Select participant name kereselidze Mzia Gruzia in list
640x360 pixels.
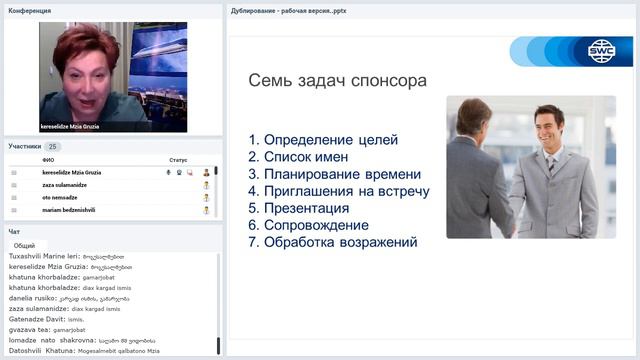point(71,173)
